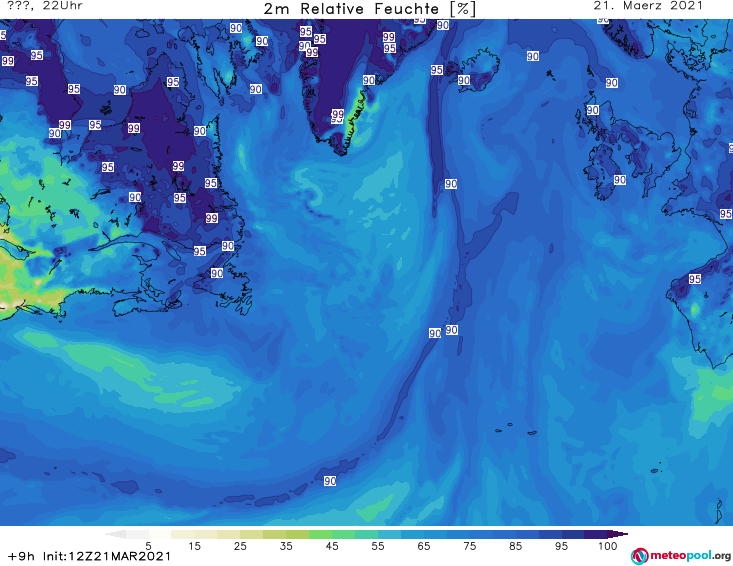
Task: Click the southernmost 90 contour label in Atlantic
Action: coord(330,481)
